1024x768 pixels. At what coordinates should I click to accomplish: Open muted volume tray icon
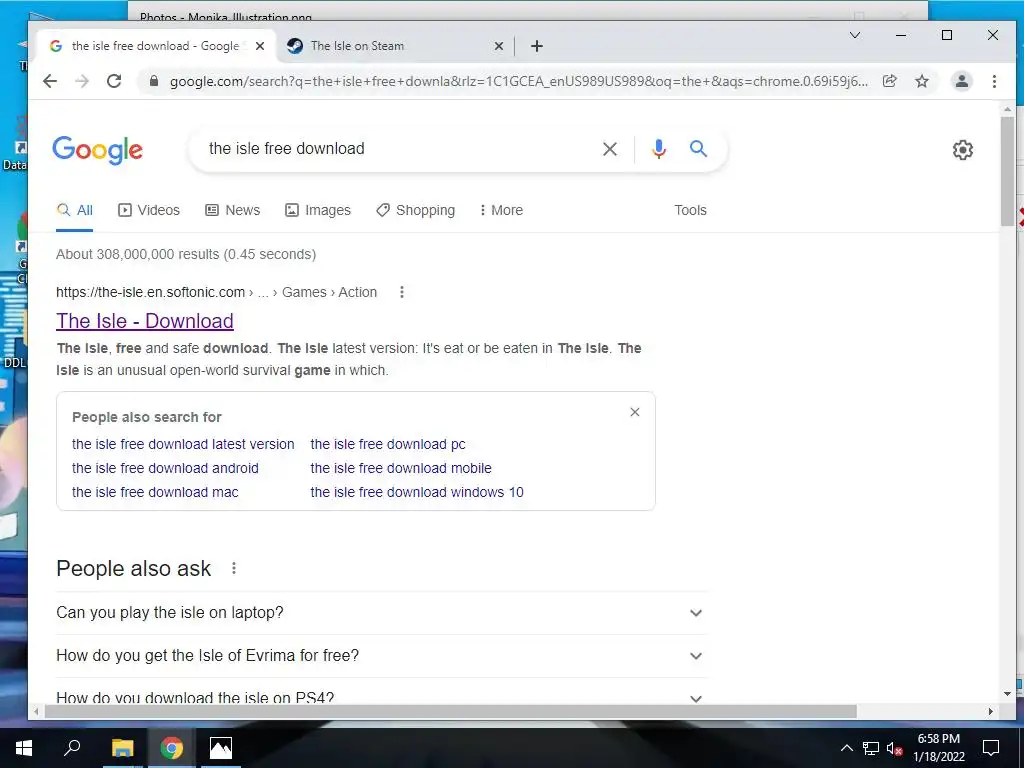point(894,748)
